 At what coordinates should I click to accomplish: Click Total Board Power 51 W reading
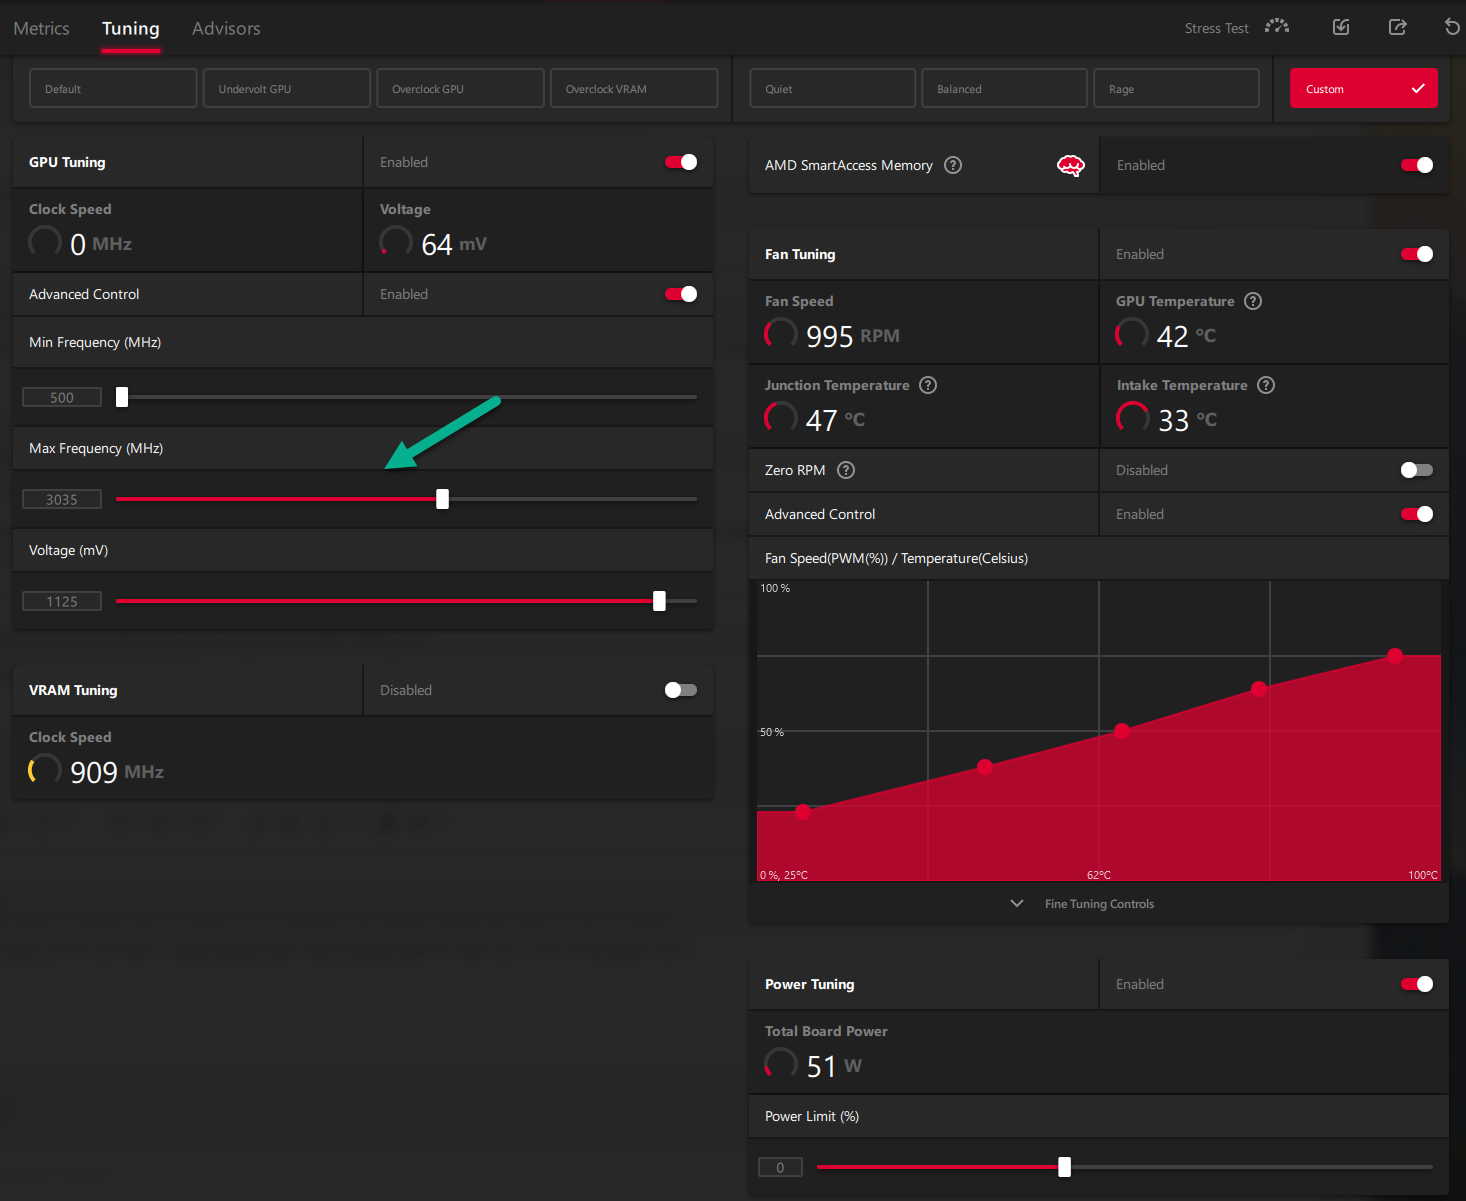pos(834,1066)
